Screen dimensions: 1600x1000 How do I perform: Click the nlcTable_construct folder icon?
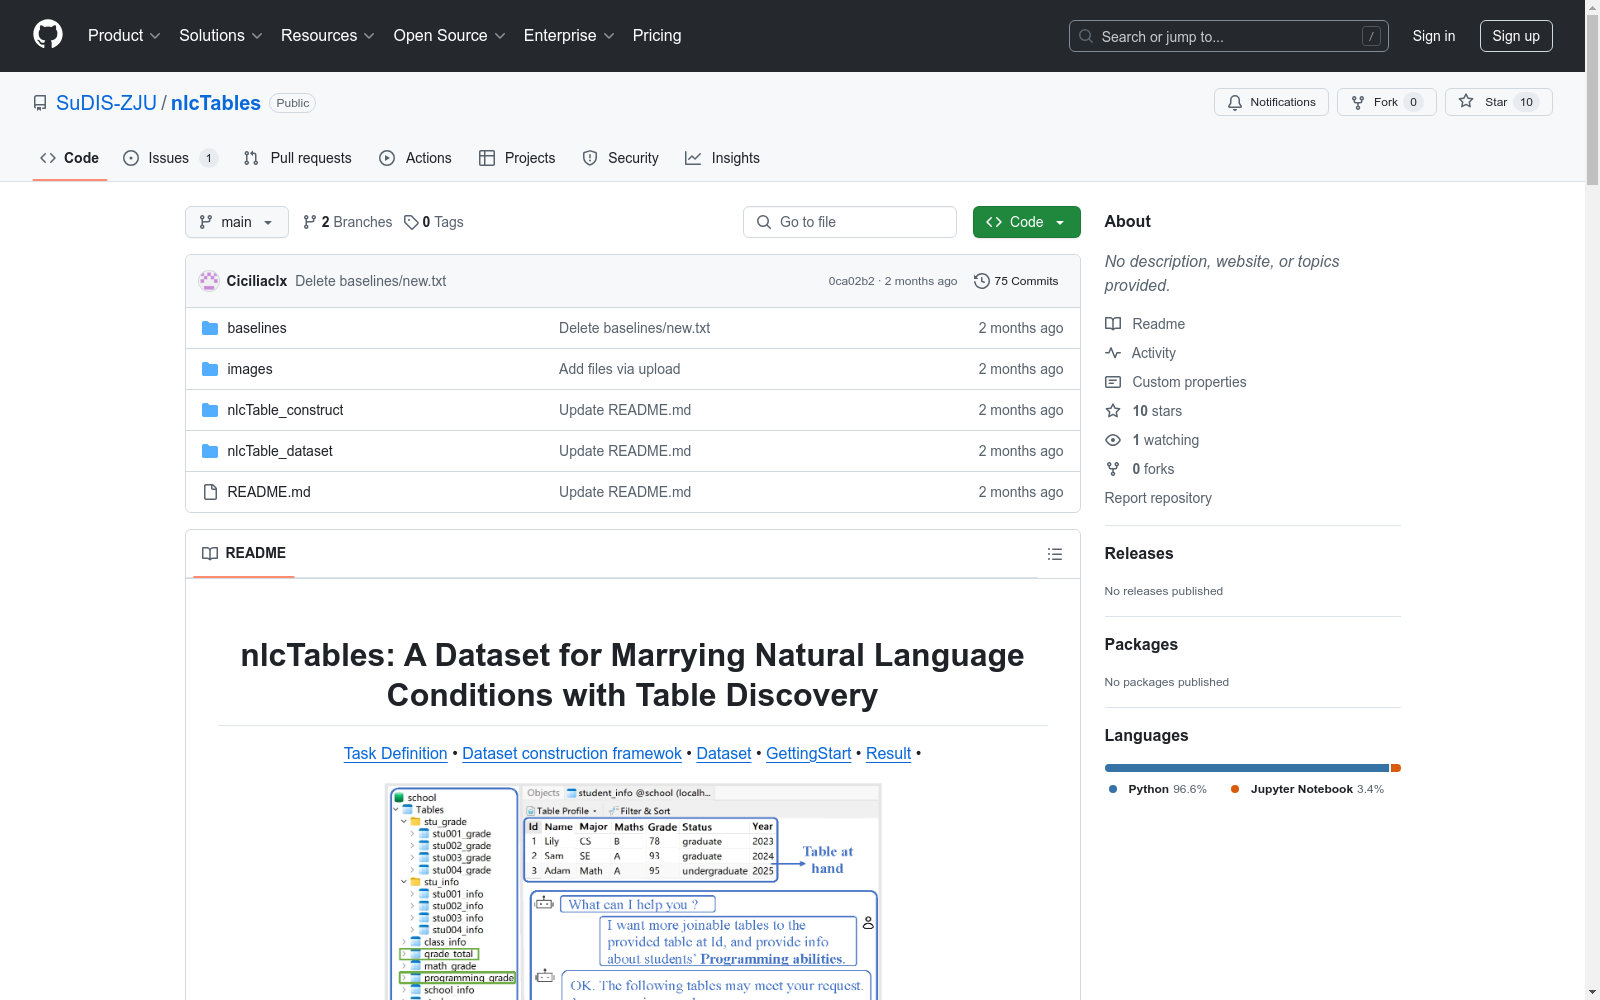(x=210, y=410)
